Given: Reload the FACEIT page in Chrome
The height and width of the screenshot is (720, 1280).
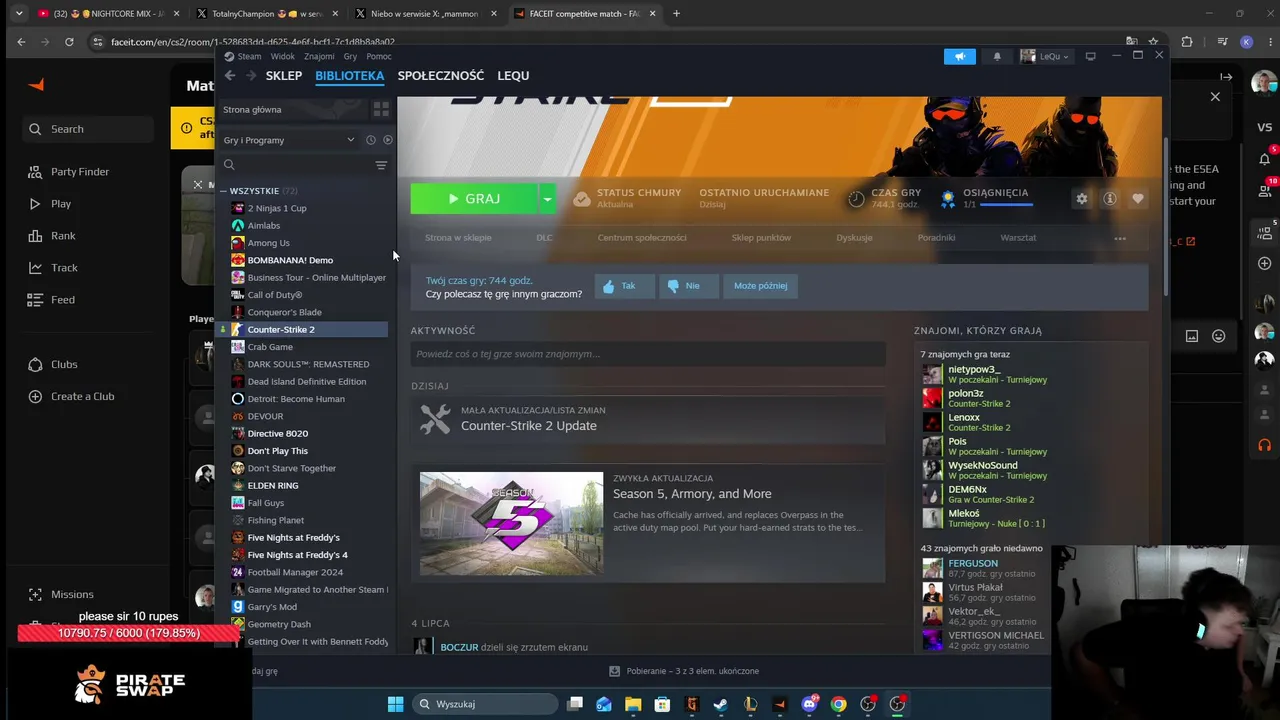Looking at the screenshot, I should tap(69, 42).
